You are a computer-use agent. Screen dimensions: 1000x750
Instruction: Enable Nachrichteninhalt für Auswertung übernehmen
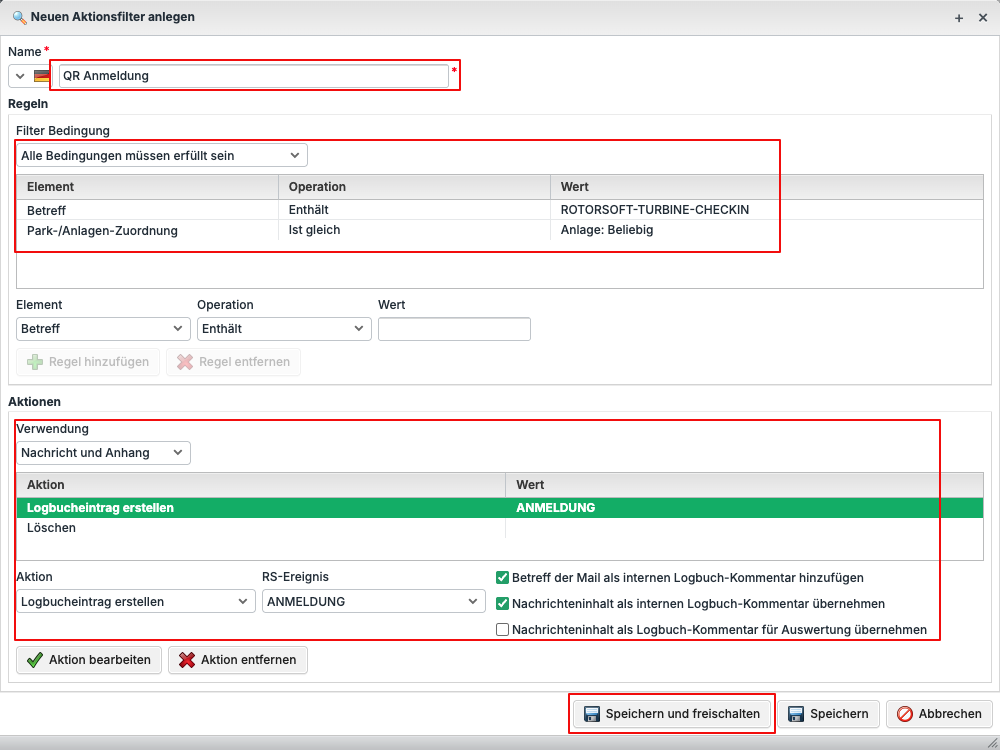tap(503, 630)
